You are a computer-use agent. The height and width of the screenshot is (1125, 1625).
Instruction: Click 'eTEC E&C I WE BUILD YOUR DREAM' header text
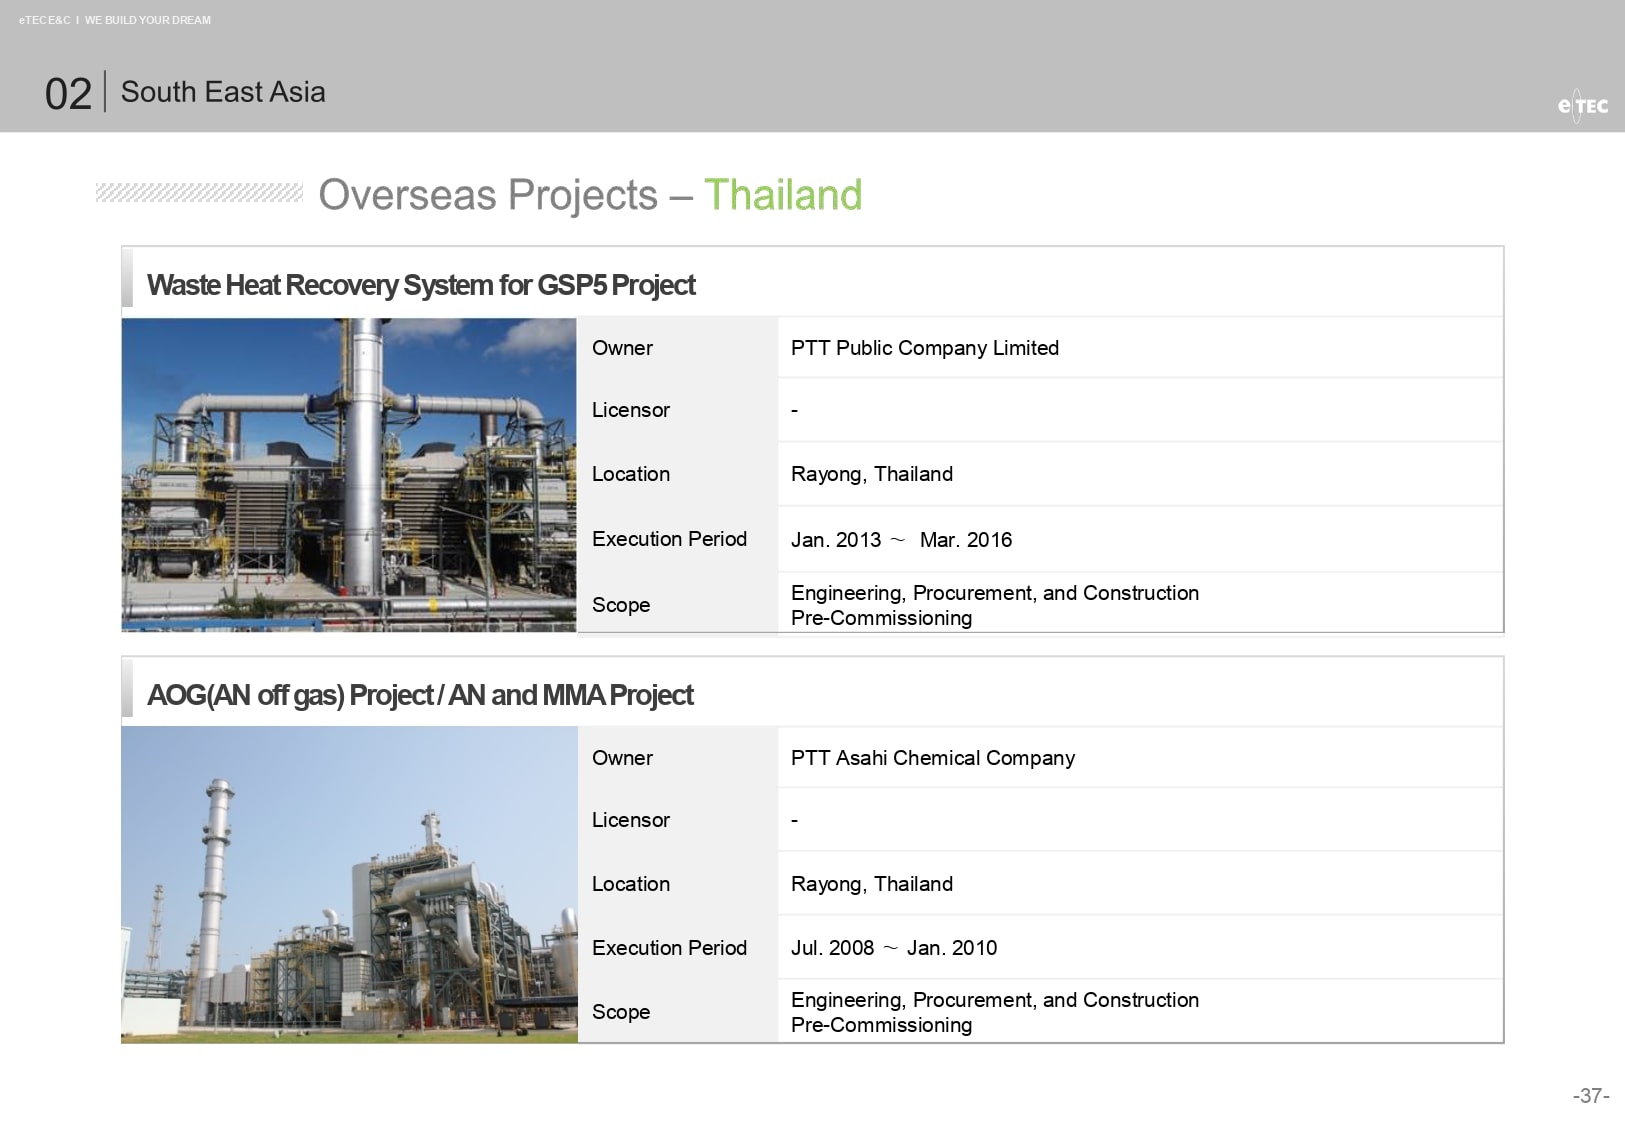(115, 20)
